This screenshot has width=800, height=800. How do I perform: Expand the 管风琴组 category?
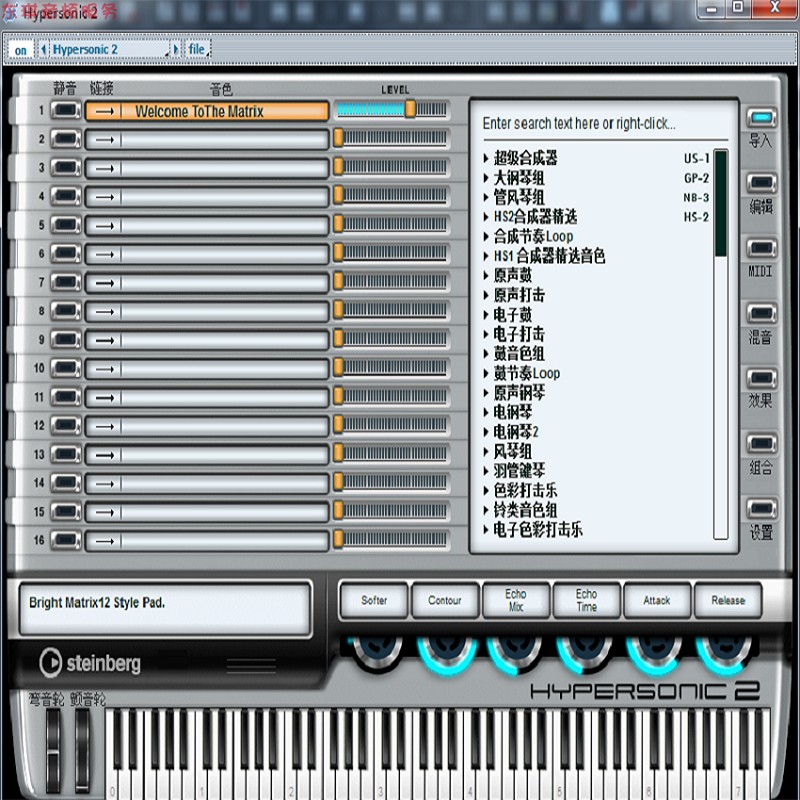486,197
